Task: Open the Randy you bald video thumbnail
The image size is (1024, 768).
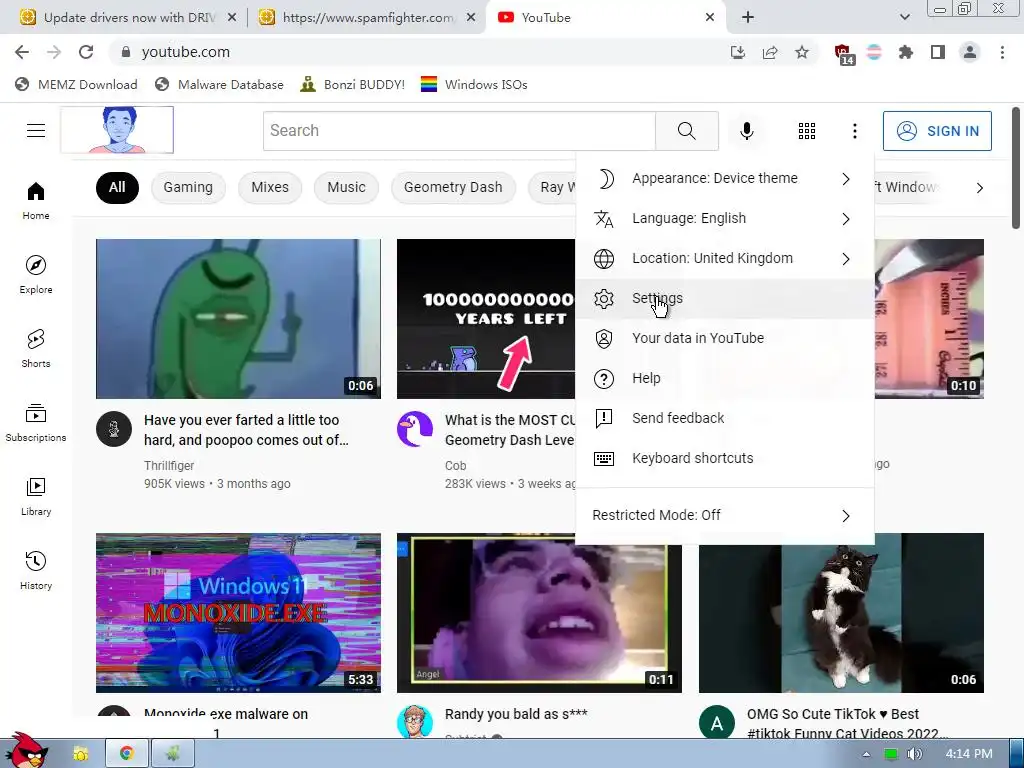Action: [539, 613]
